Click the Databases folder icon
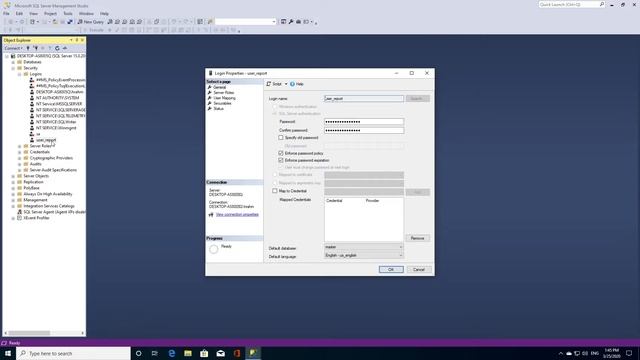Image resolution: width=640 pixels, height=360 pixels. pos(19,62)
